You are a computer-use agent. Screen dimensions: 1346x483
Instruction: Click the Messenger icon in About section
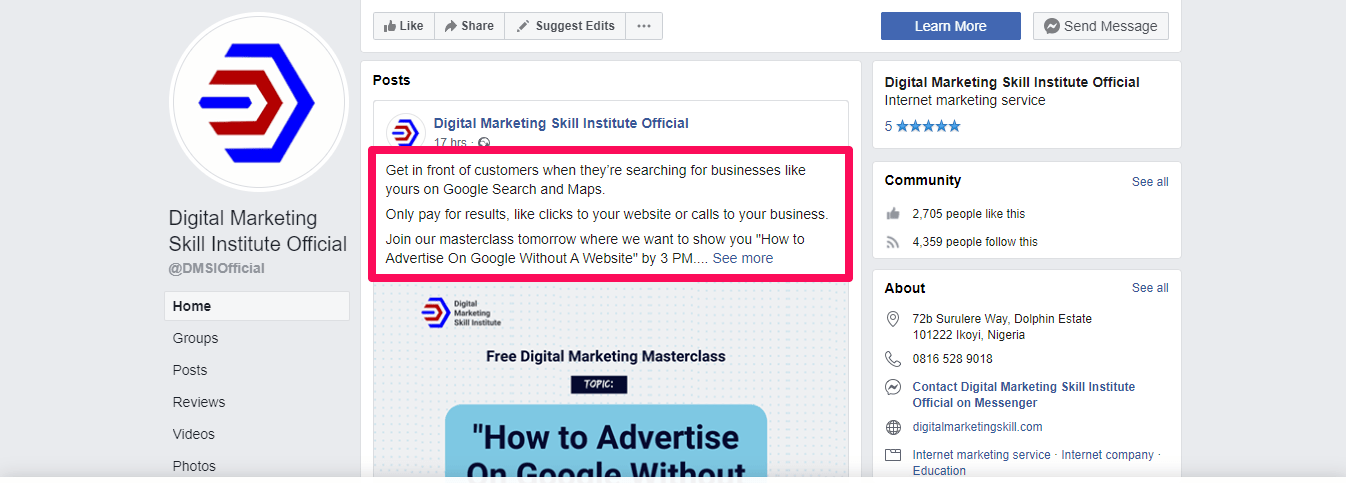tap(893, 387)
